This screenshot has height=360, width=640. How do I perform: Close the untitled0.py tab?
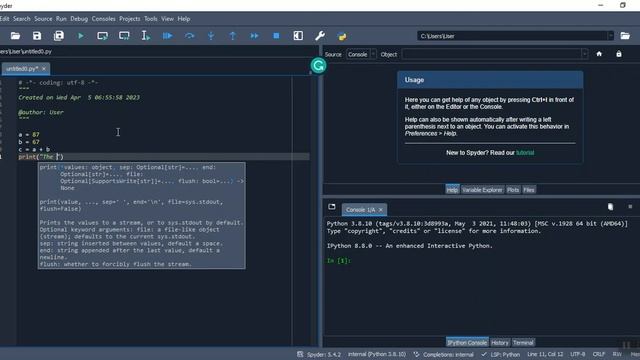(x=44, y=69)
